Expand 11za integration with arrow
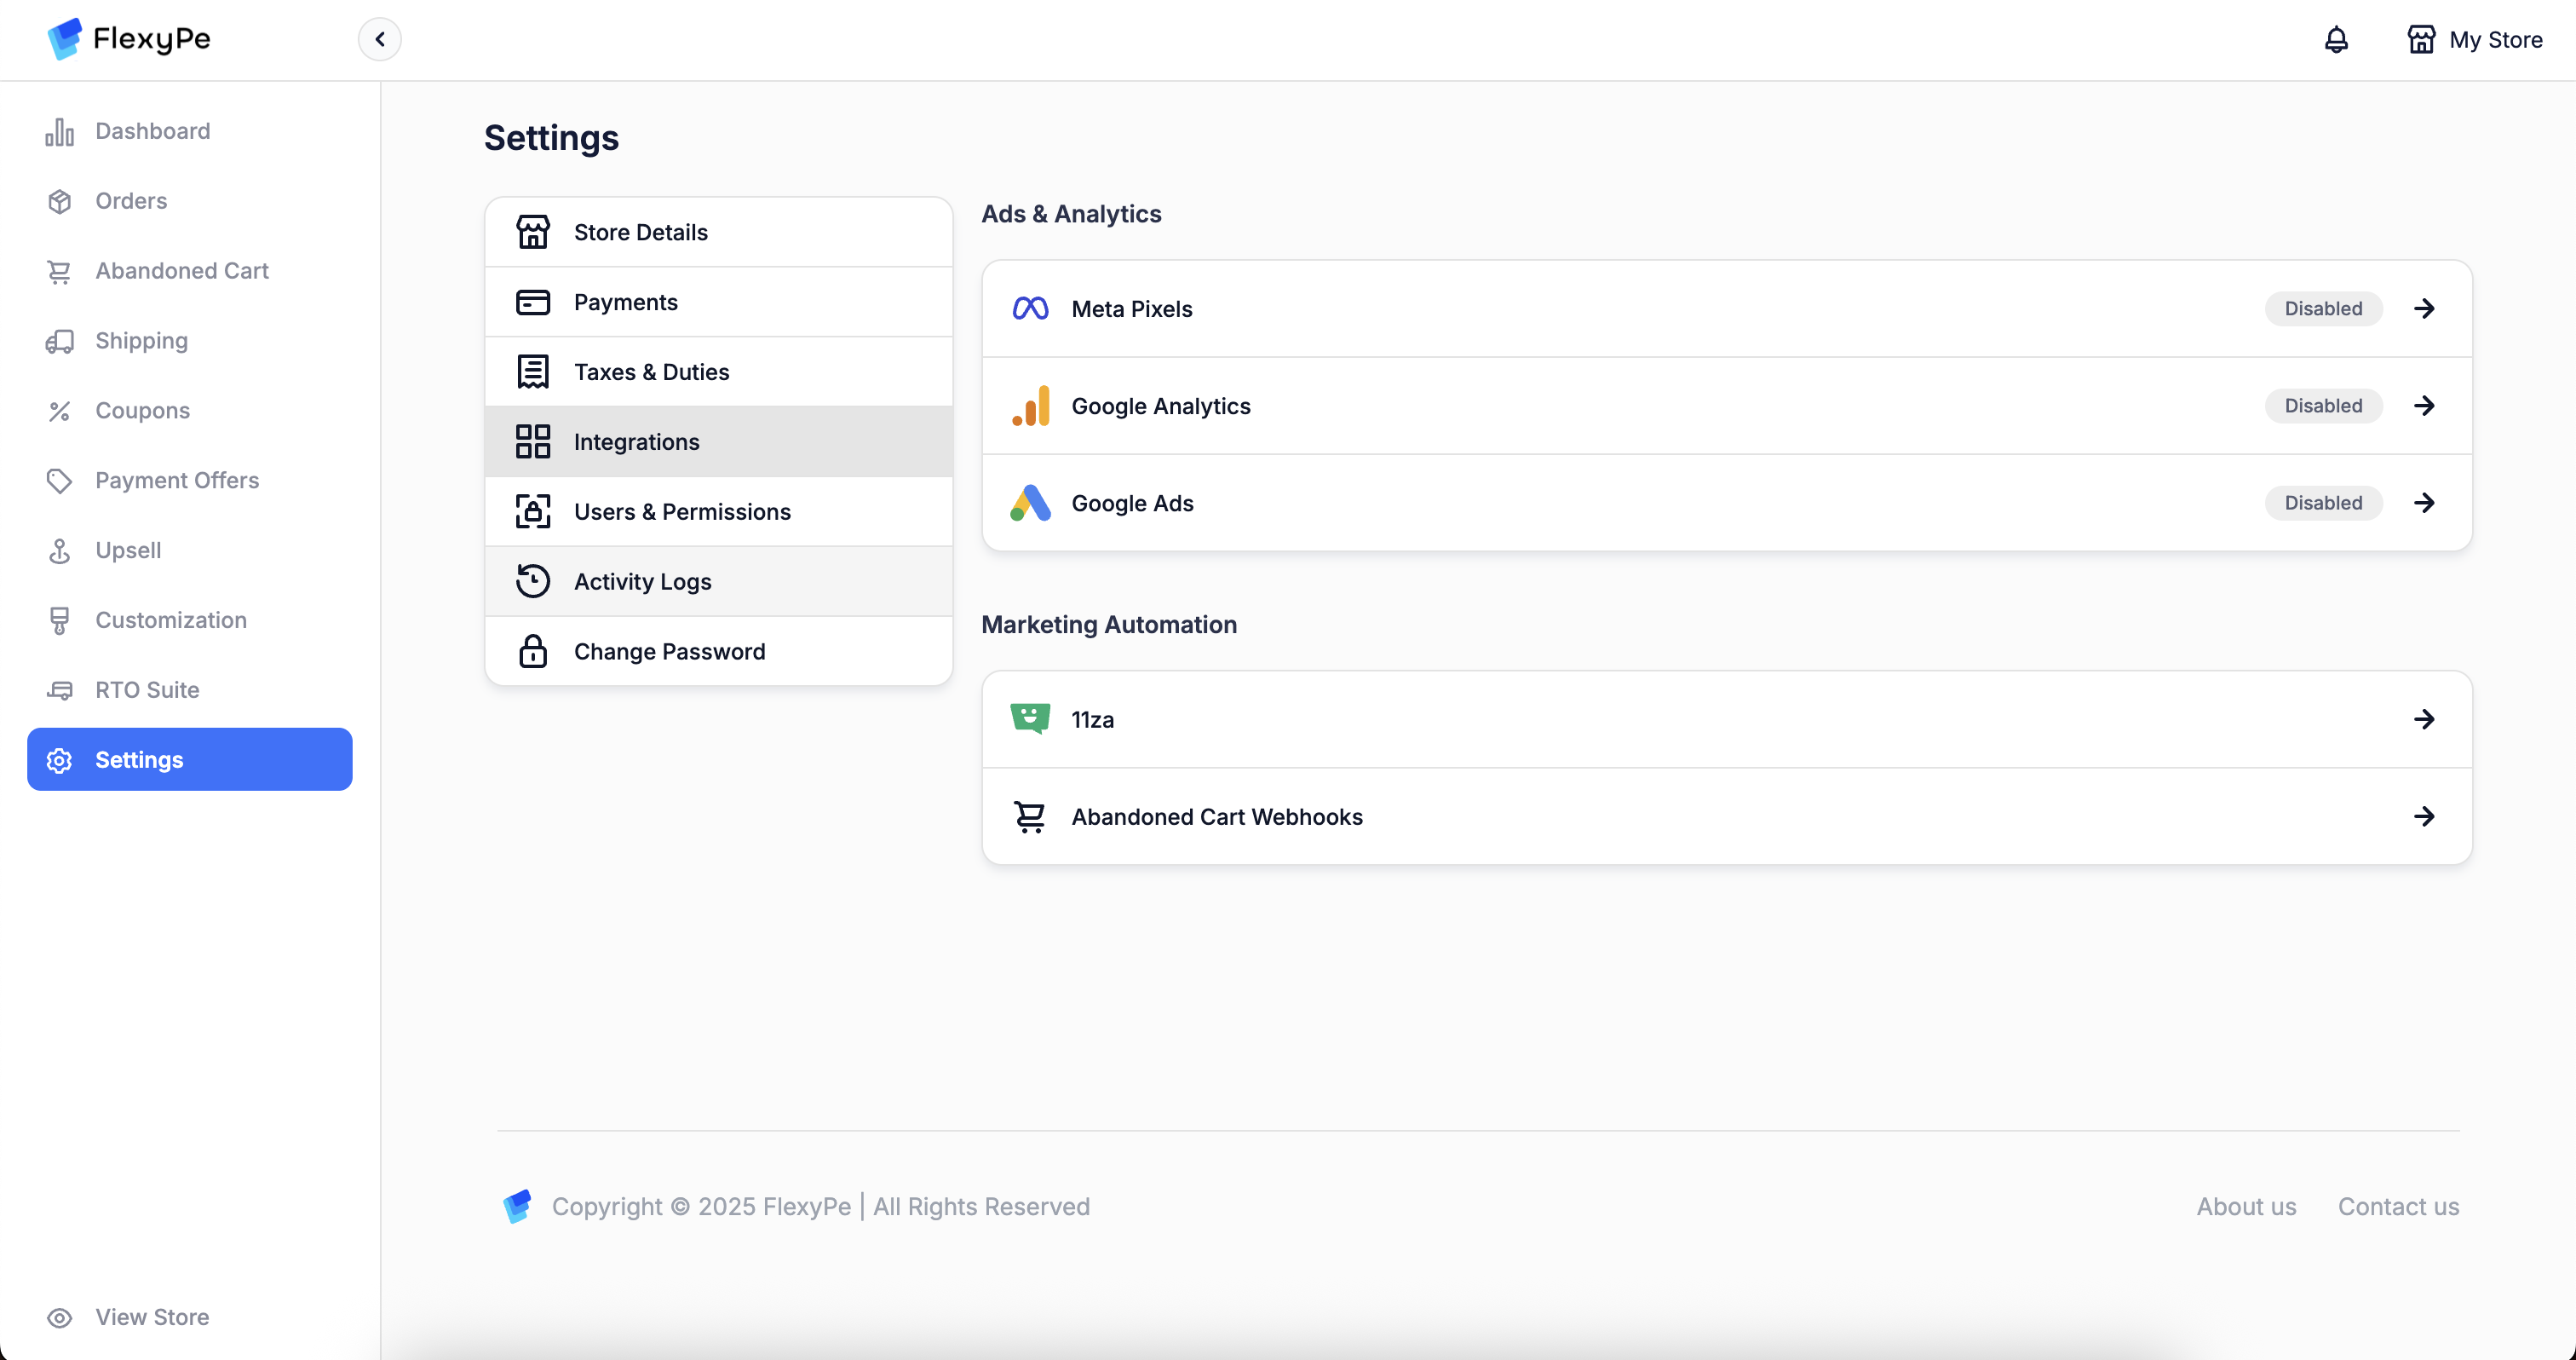 pos(2424,719)
